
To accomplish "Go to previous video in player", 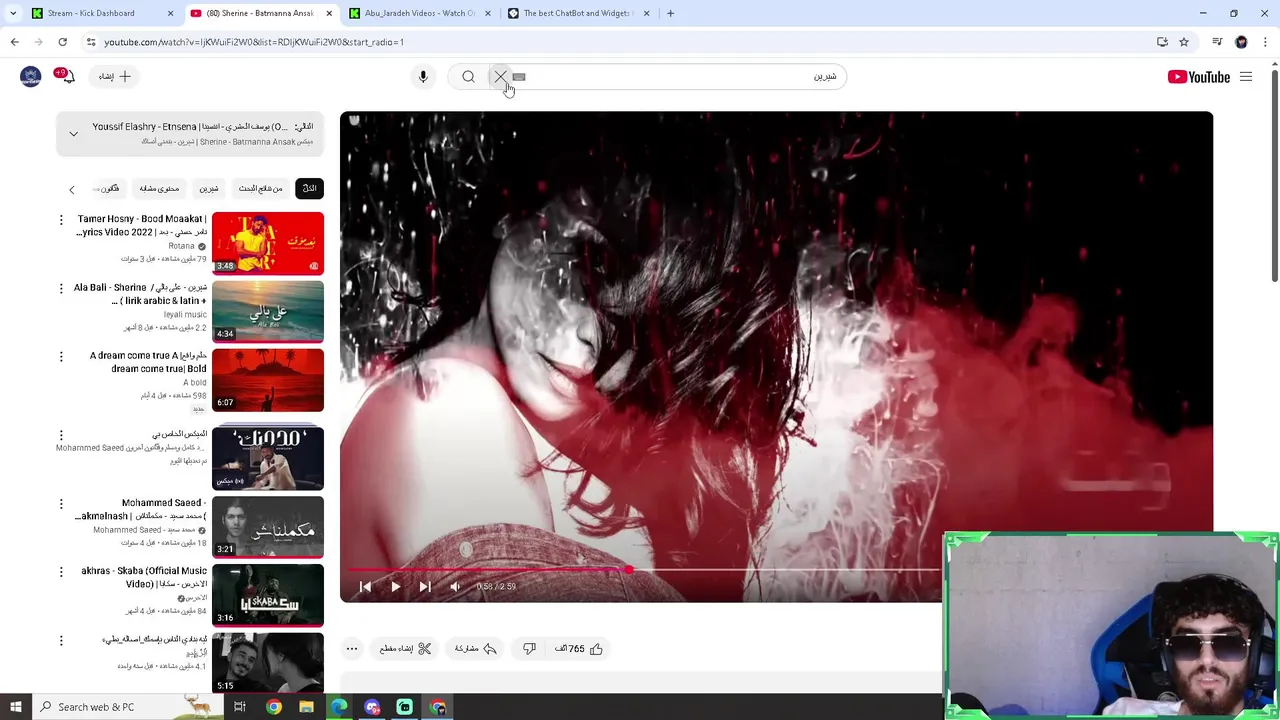I will tap(365, 587).
